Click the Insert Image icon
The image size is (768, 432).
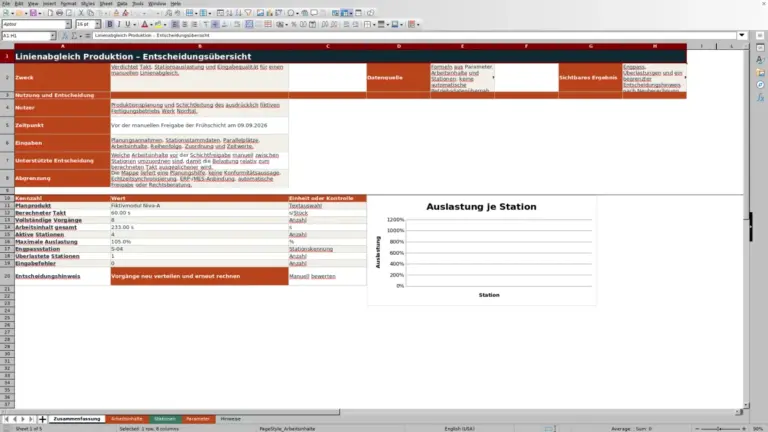[260, 13]
